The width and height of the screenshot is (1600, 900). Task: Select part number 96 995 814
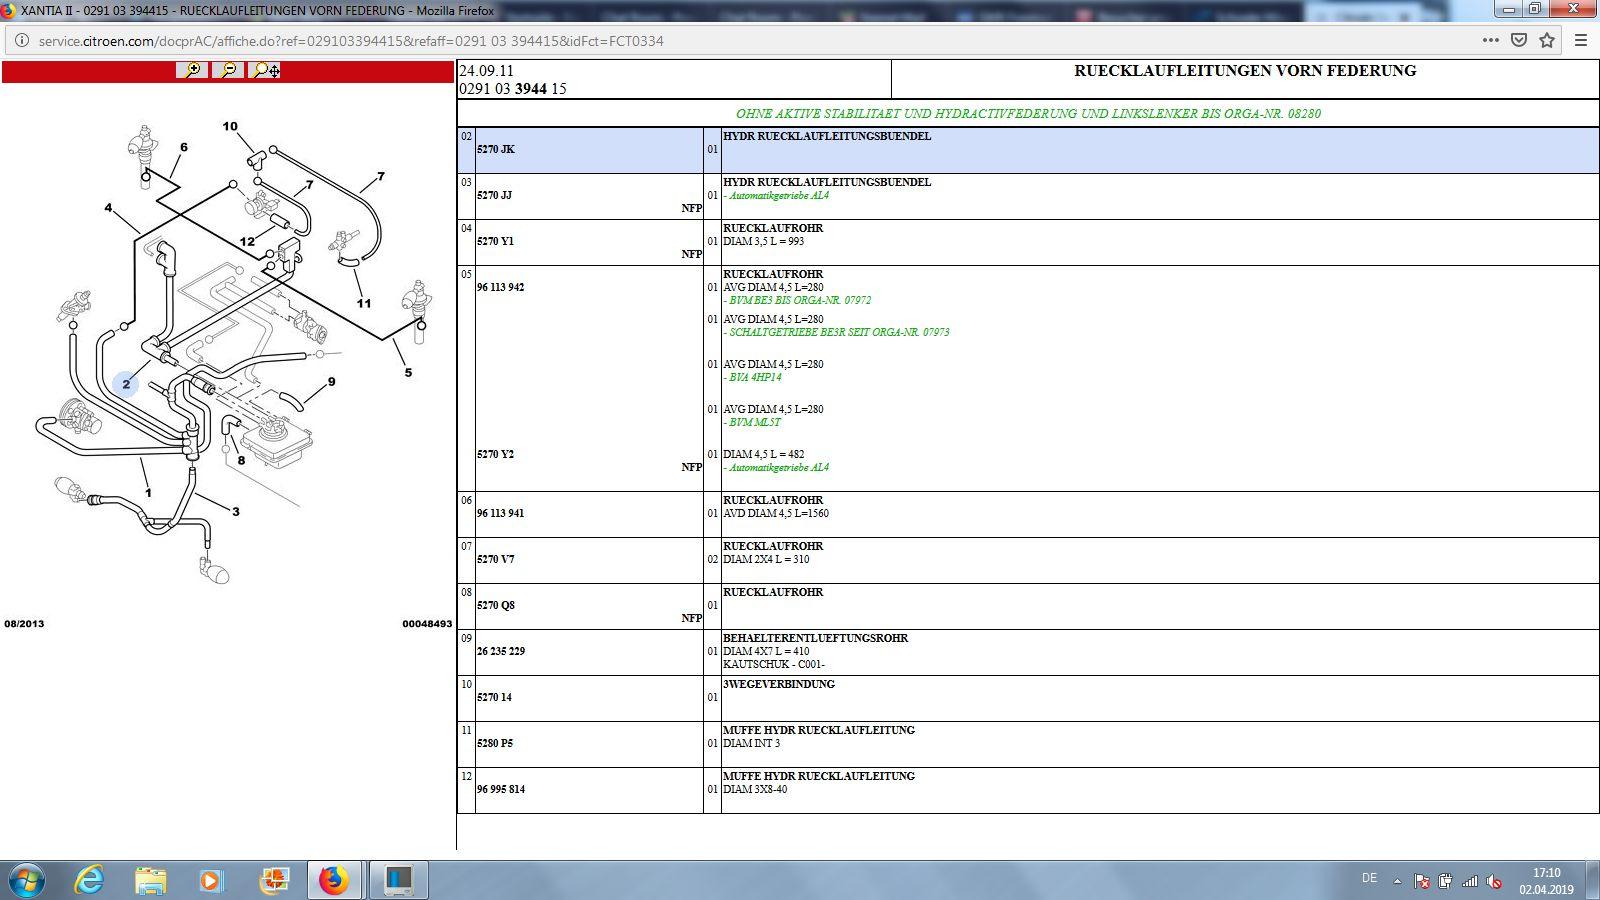(501, 789)
